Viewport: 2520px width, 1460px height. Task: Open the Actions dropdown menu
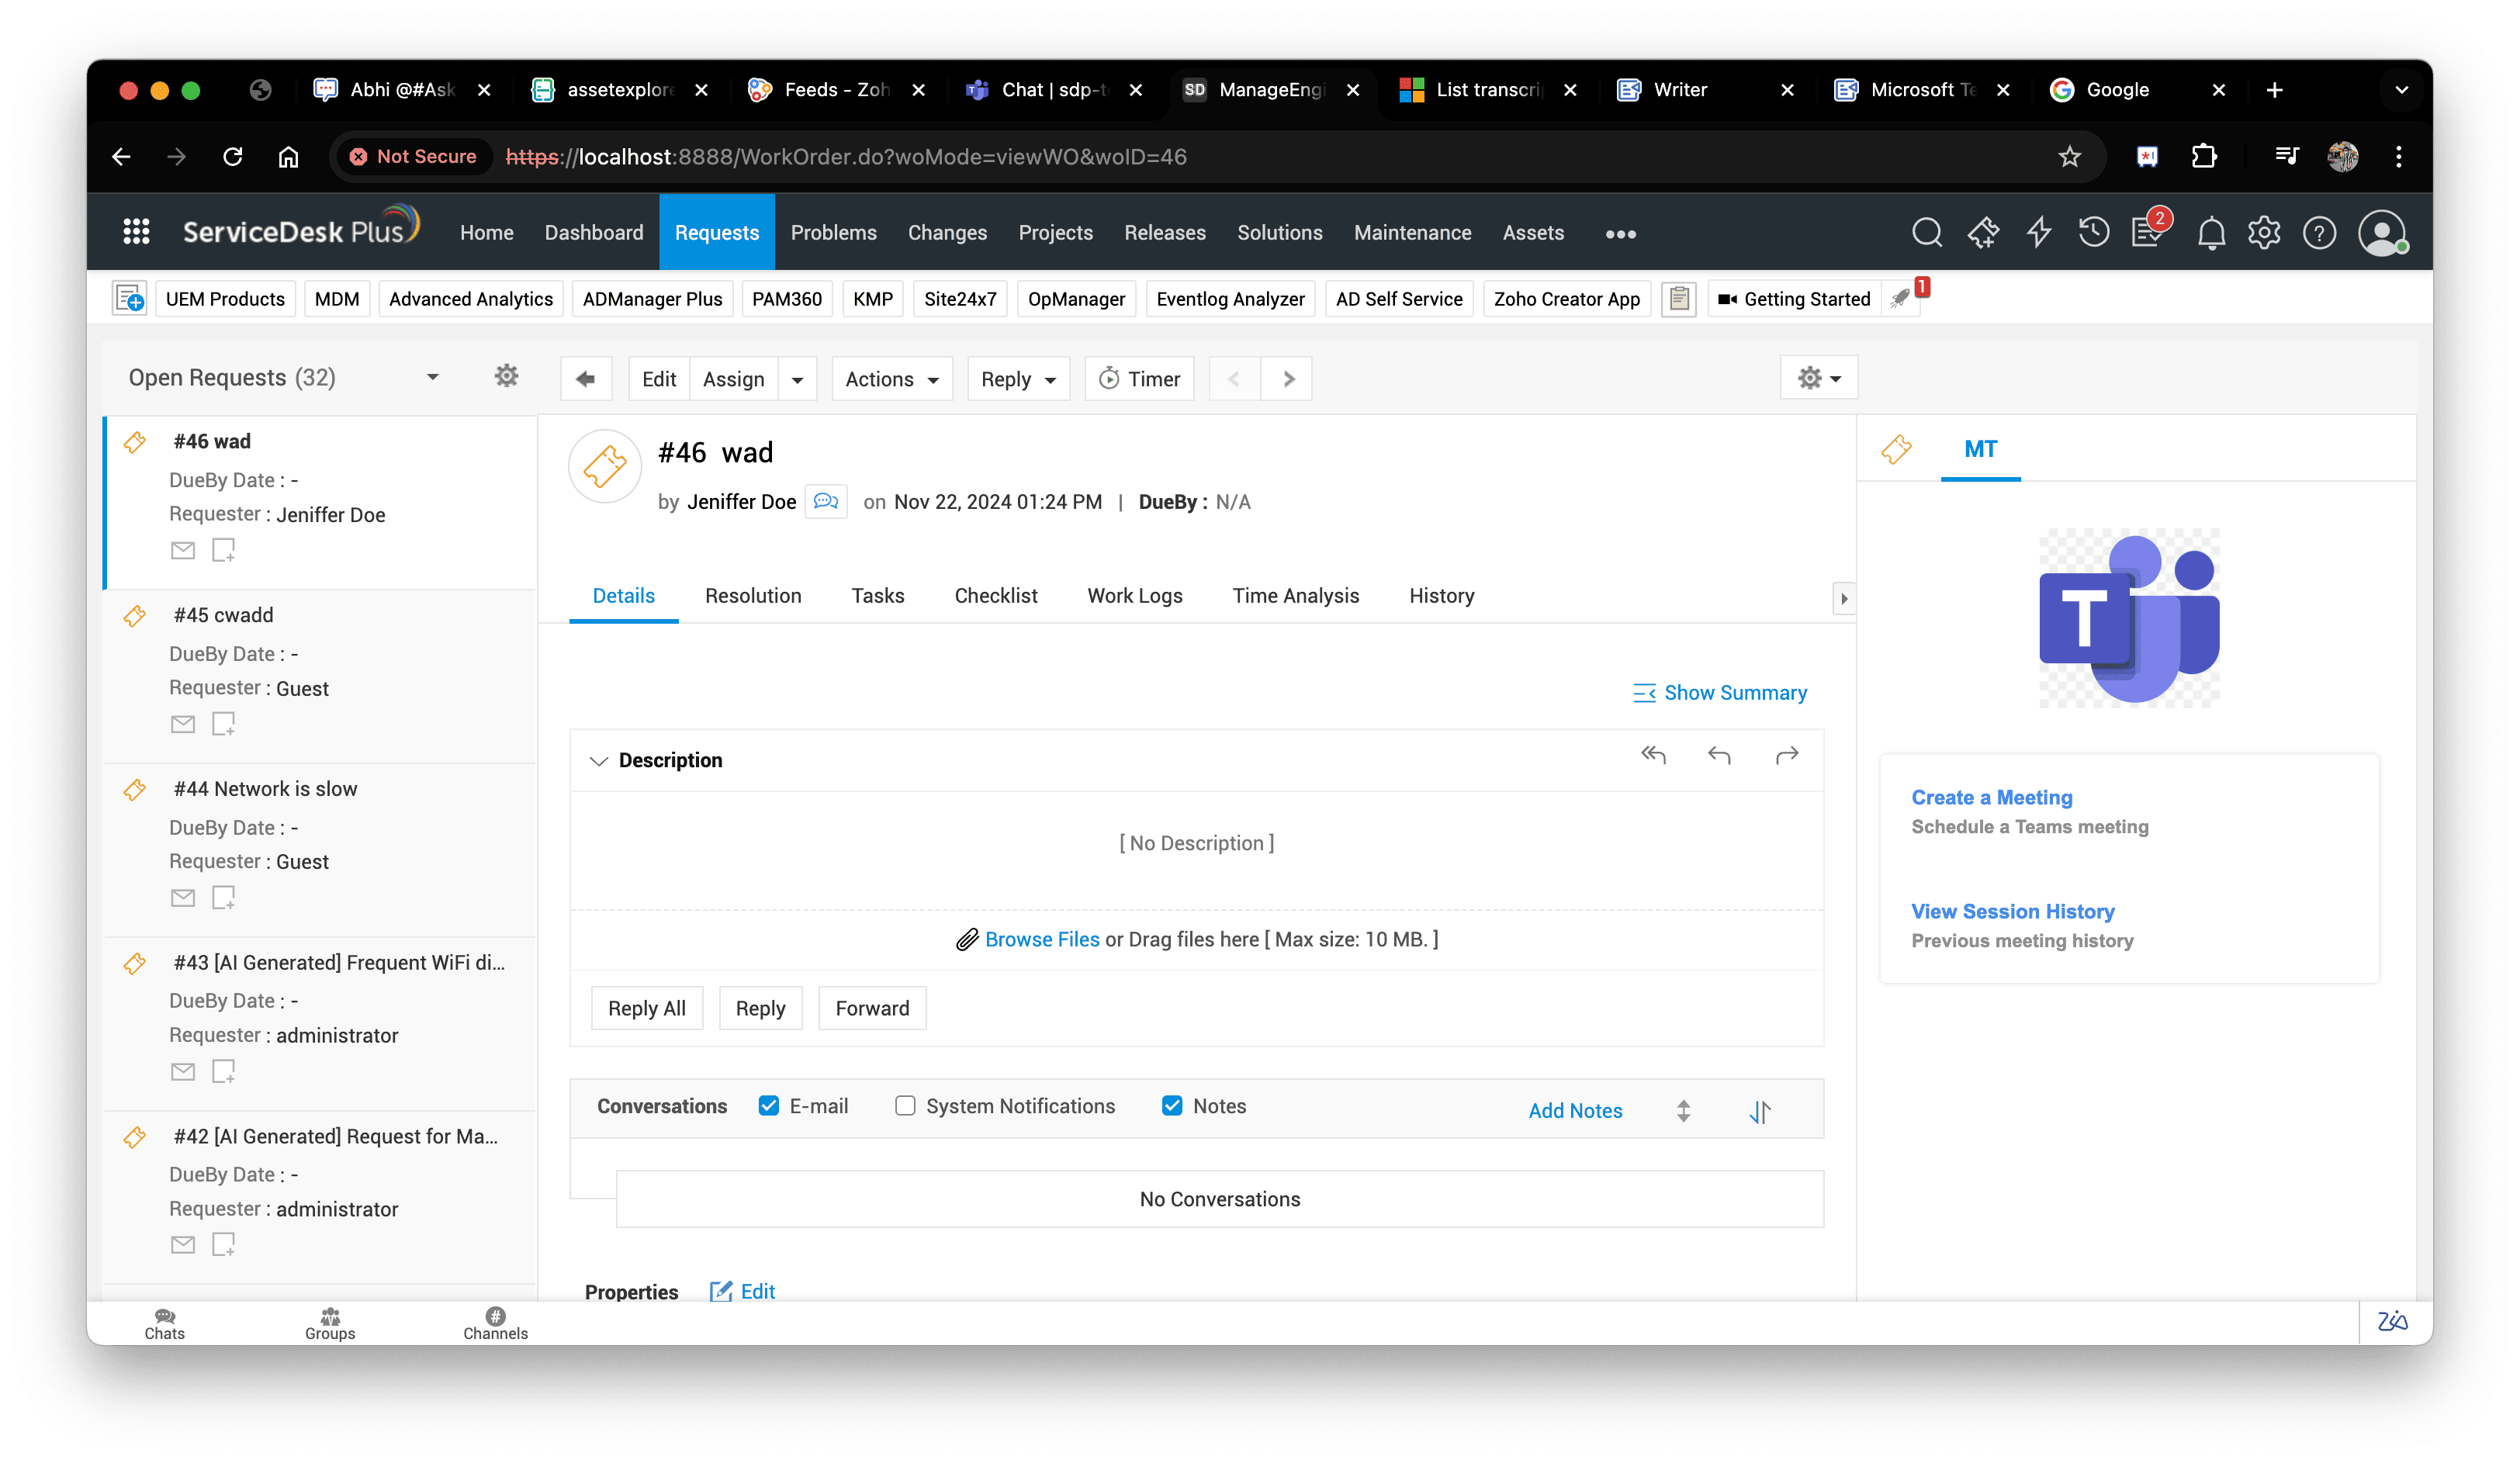click(891, 379)
